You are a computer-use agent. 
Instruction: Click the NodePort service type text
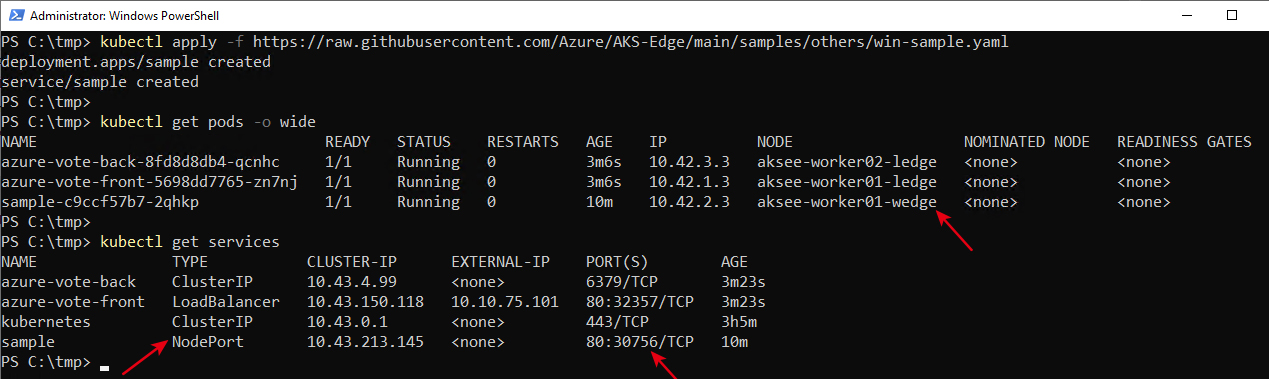click(x=207, y=342)
